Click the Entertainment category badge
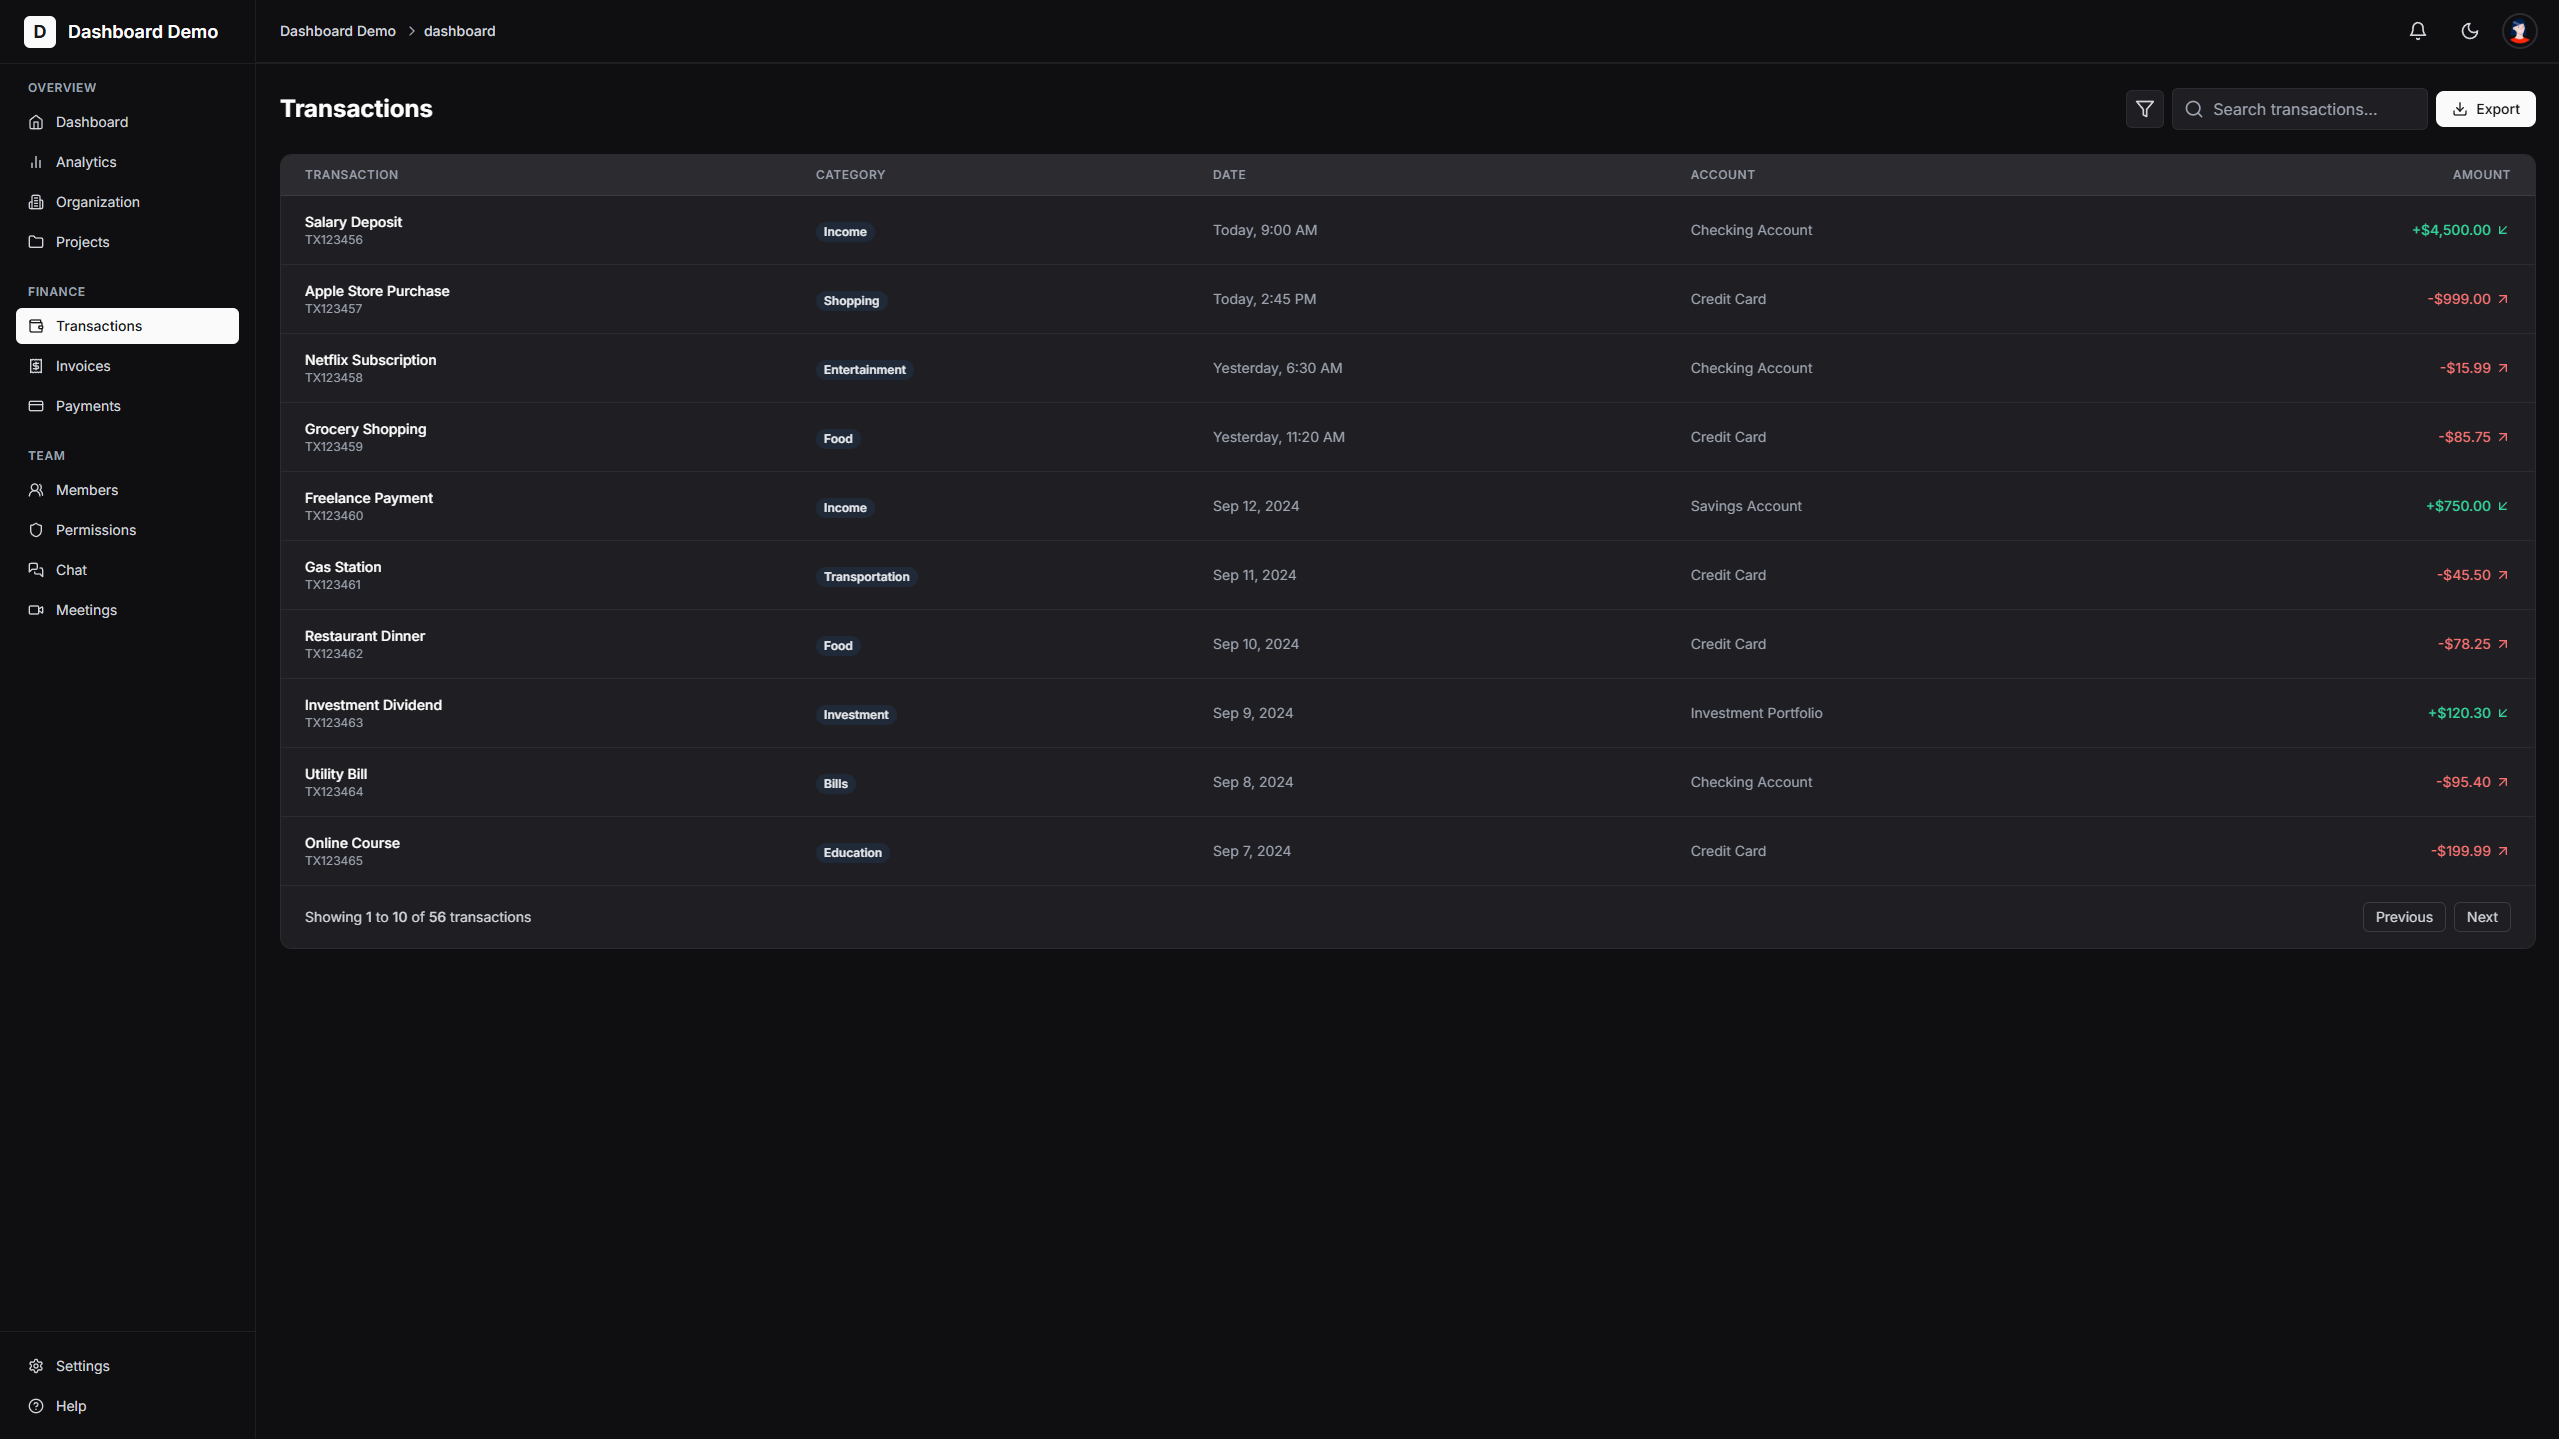This screenshot has height=1439, width=2559. click(864, 370)
